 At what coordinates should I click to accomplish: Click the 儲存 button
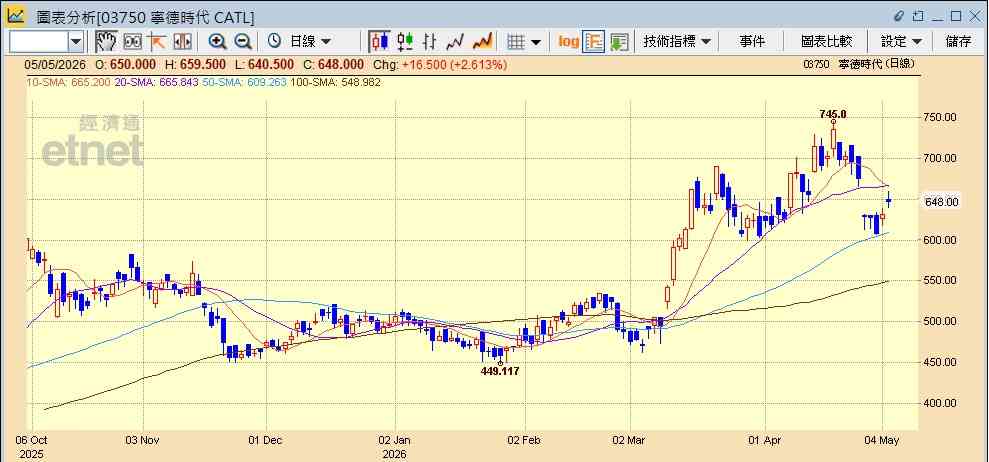(x=958, y=42)
